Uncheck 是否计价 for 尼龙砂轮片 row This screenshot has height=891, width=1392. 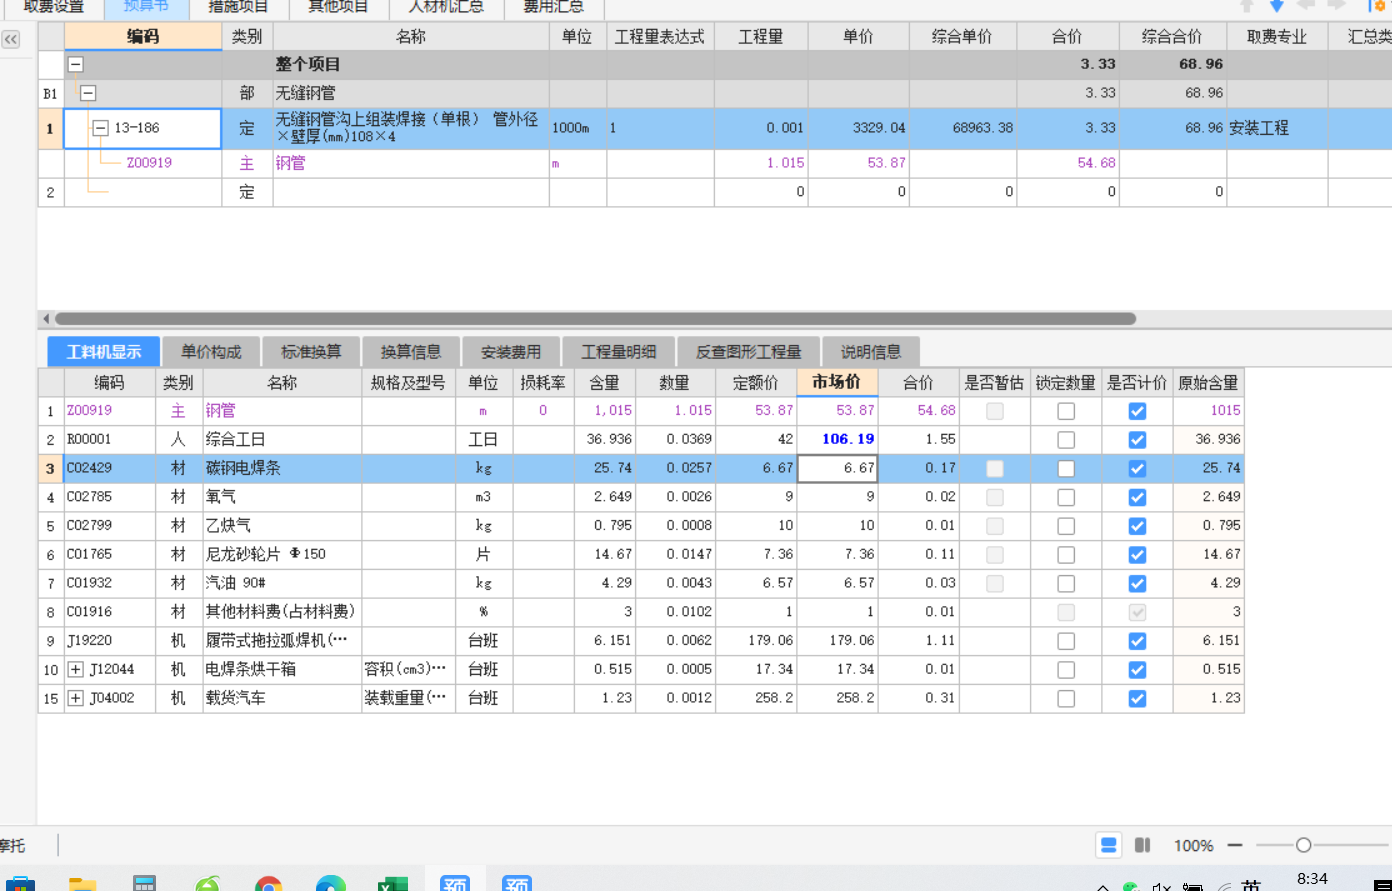1137,555
